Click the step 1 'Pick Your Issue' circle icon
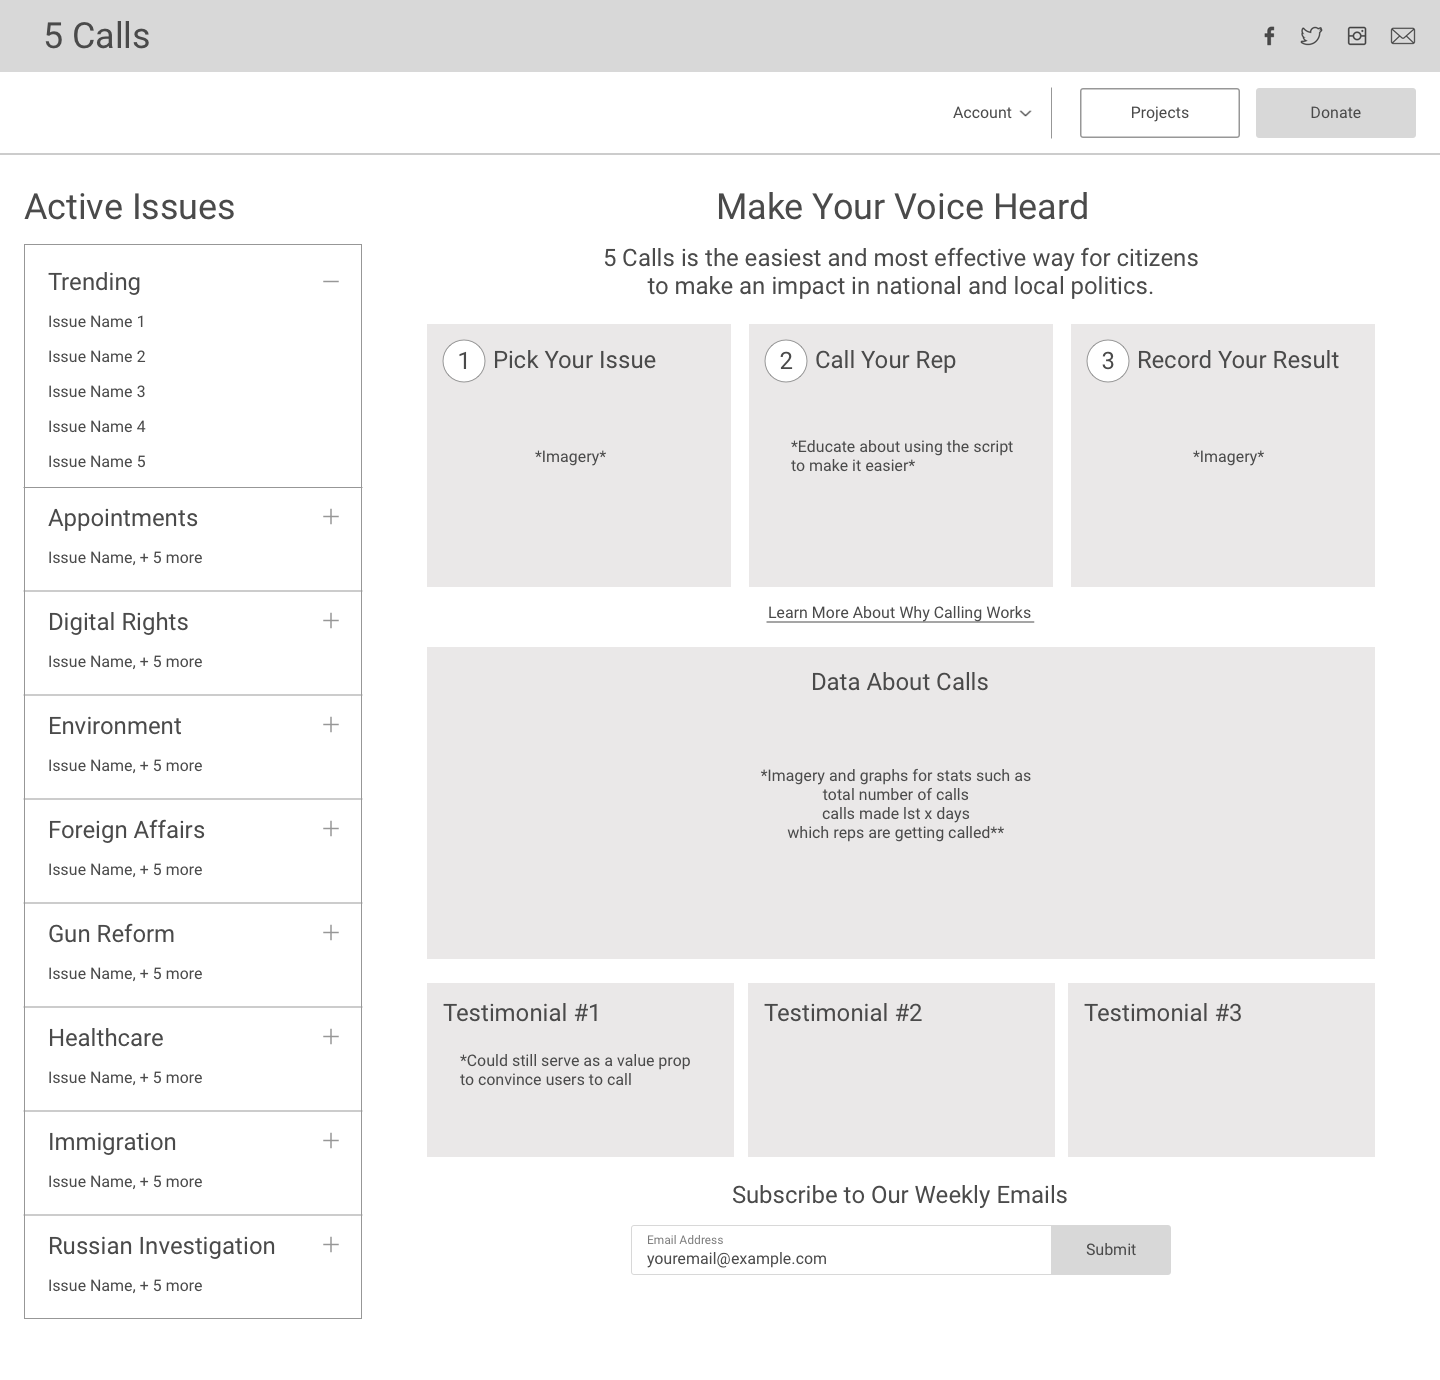Image resolution: width=1440 pixels, height=1380 pixels. click(463, 361)
